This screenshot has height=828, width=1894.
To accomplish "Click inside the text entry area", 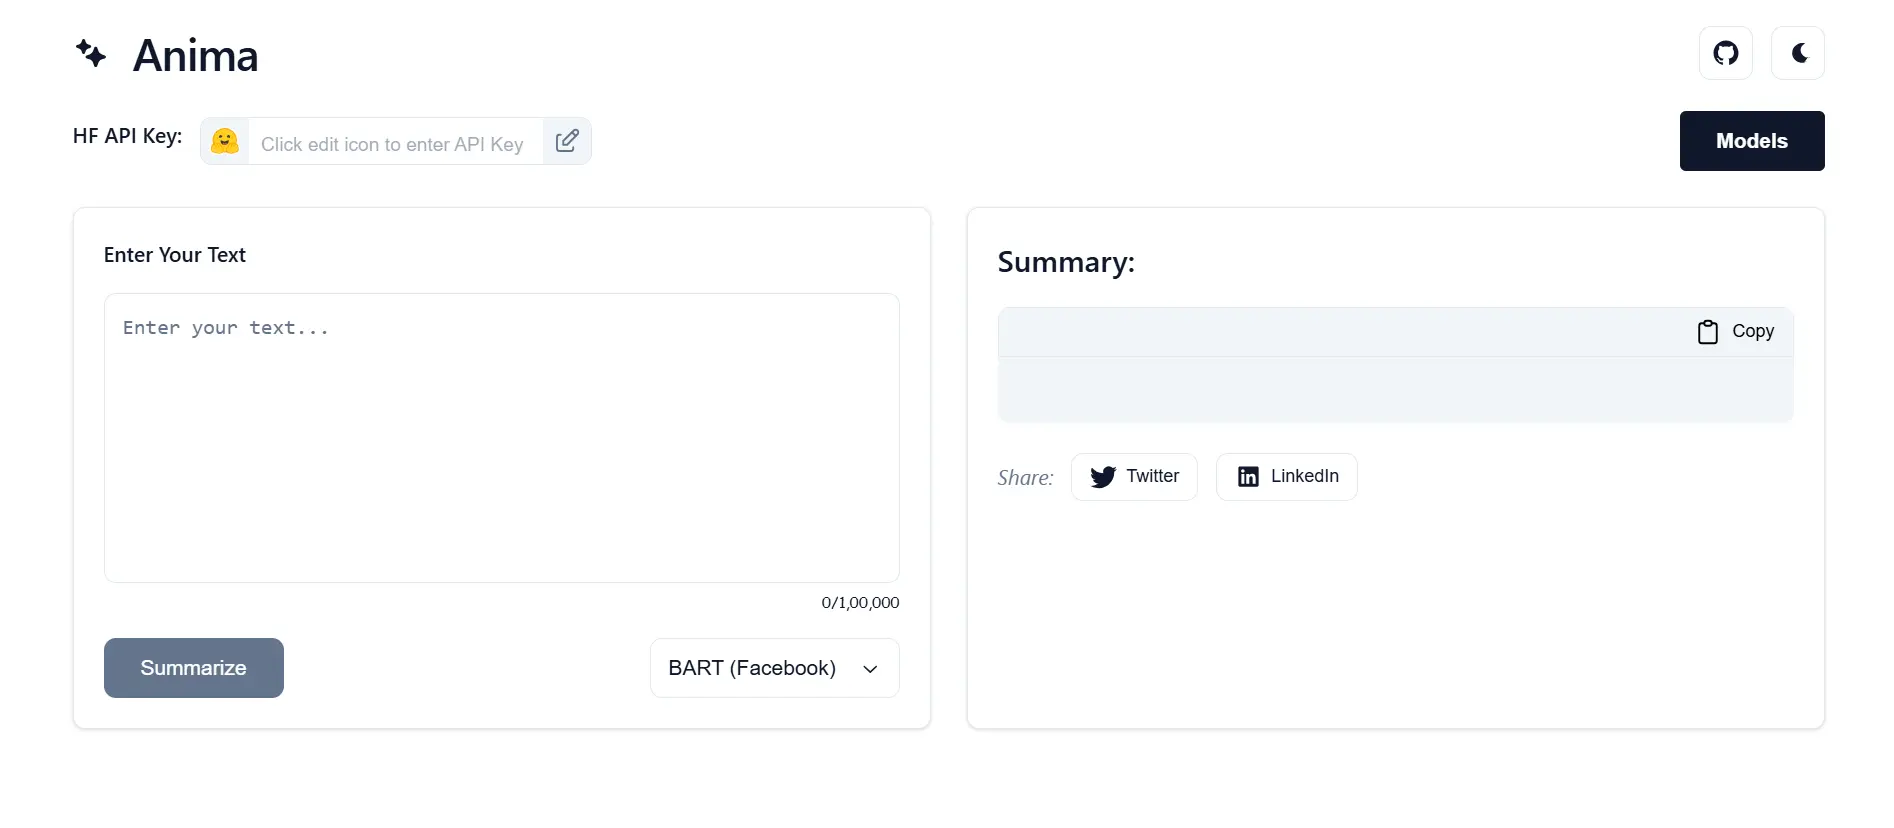I will tap(501, 437).
